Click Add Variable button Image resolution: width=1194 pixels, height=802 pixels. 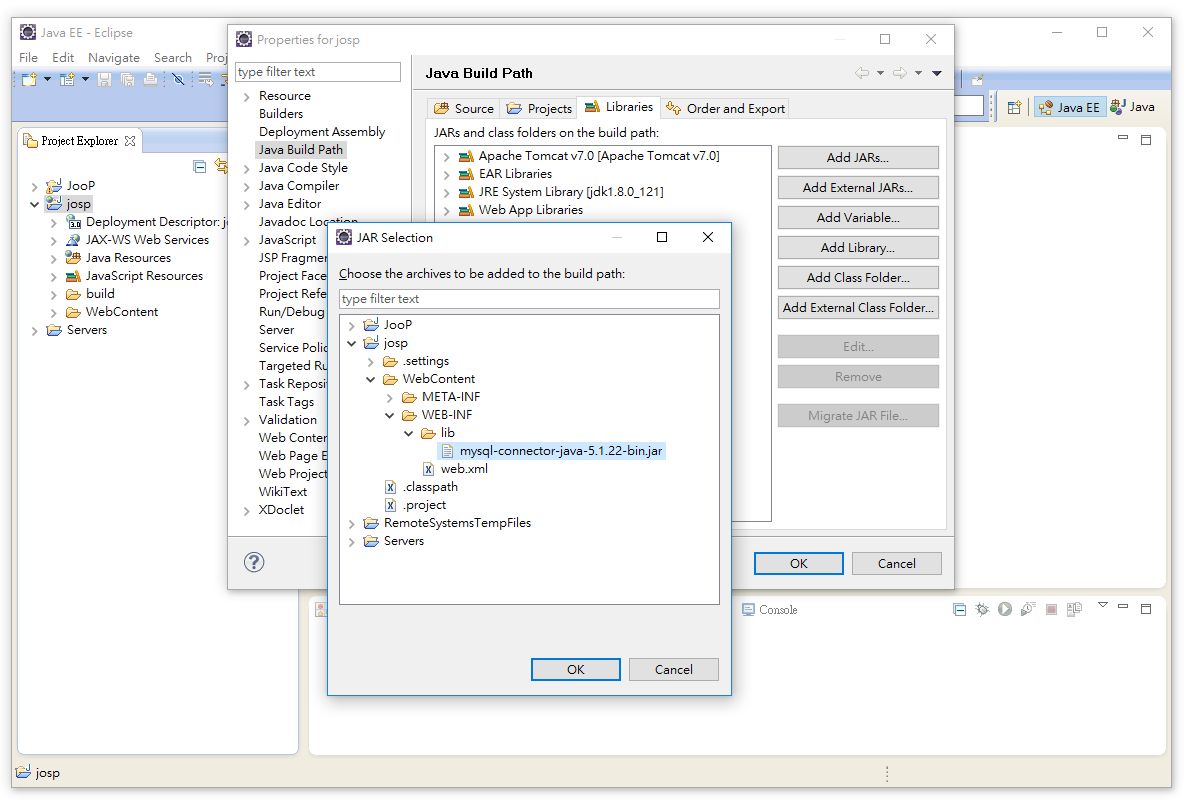[858, 218]
